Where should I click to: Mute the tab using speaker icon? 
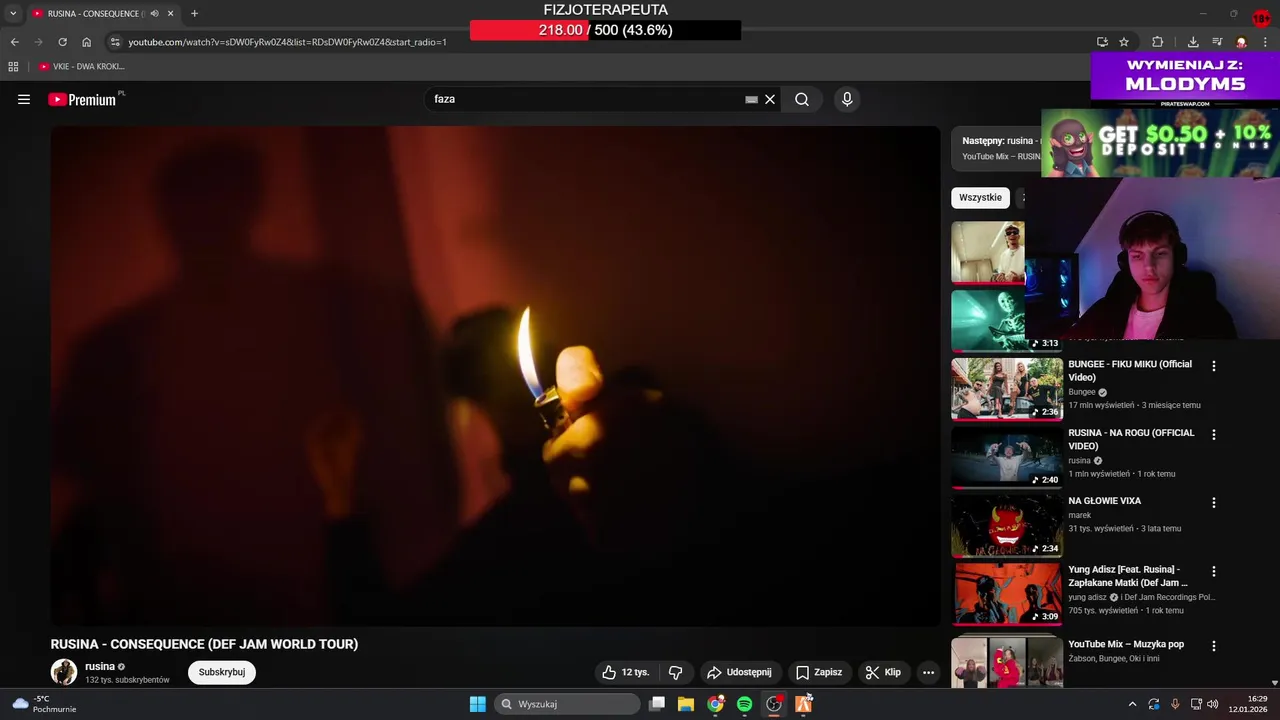154,13
